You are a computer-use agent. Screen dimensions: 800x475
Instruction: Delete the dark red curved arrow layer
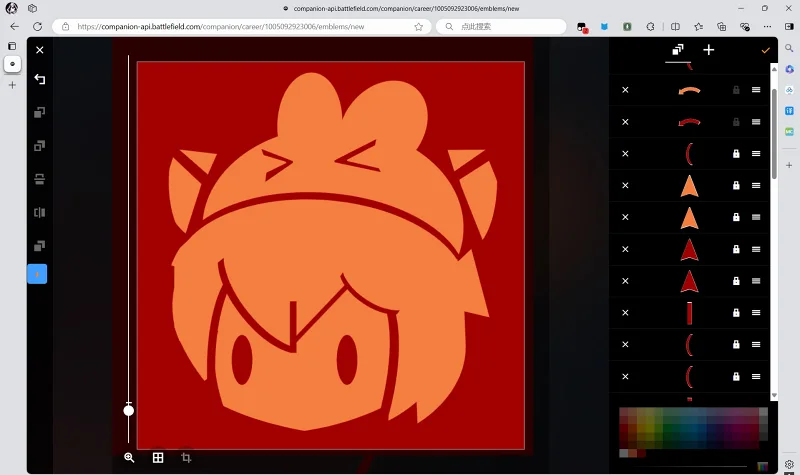(626, 122)
